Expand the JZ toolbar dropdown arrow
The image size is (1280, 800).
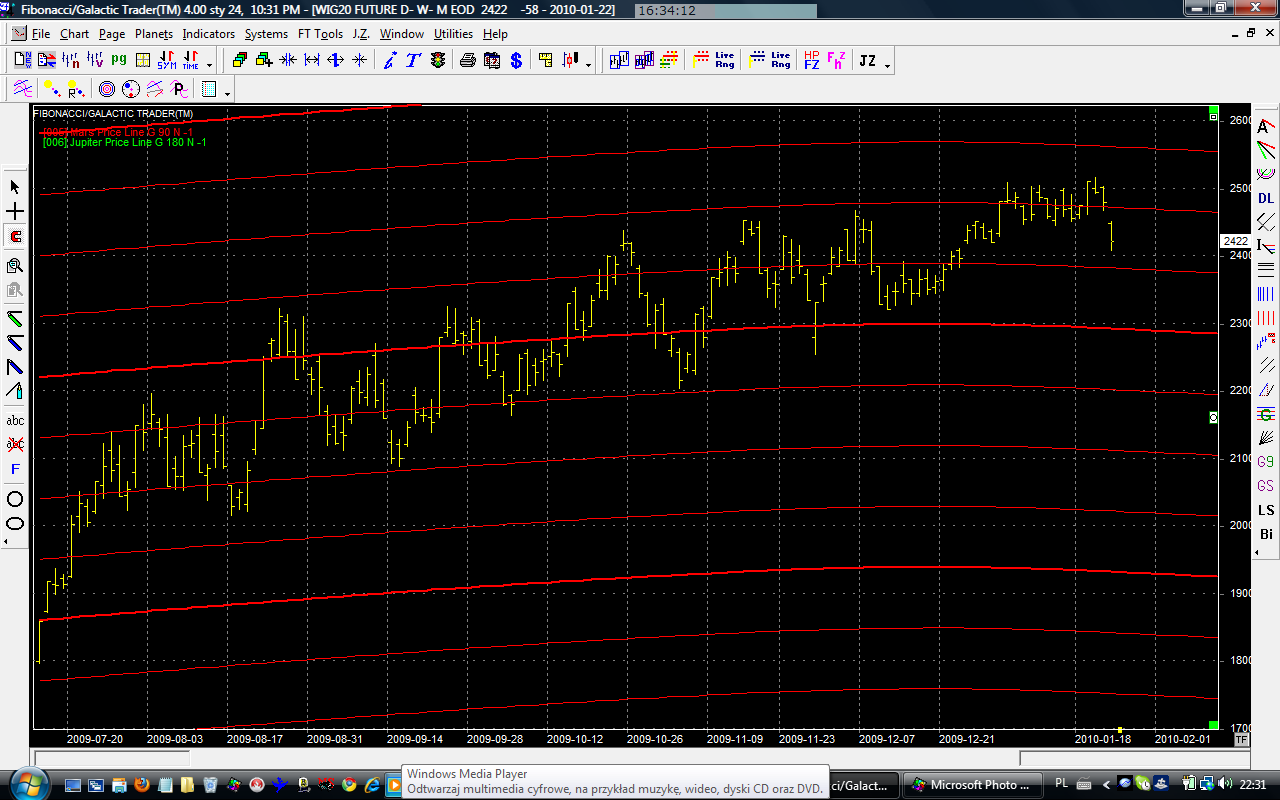click(x=887, y=65)
